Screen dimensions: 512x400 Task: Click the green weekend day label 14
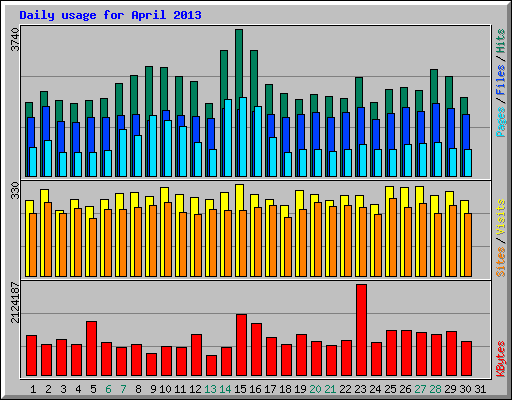[225, 389]
